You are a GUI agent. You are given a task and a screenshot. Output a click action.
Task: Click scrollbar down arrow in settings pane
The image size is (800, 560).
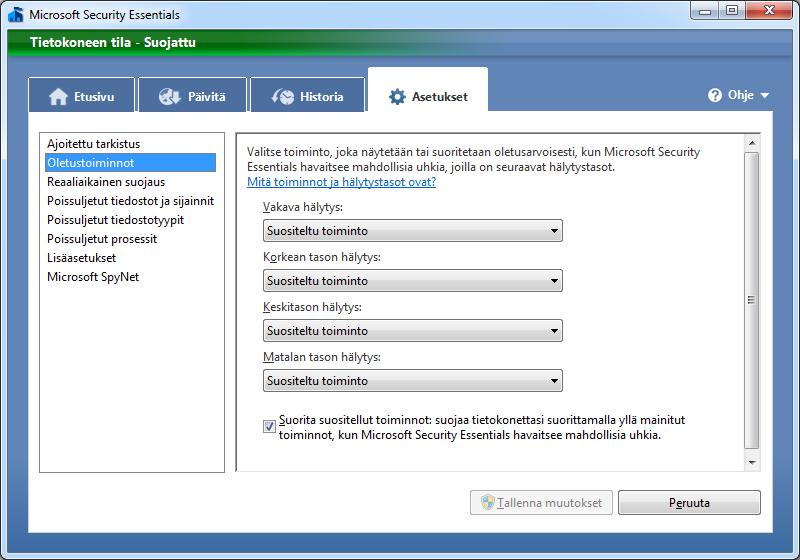(752, 463)
